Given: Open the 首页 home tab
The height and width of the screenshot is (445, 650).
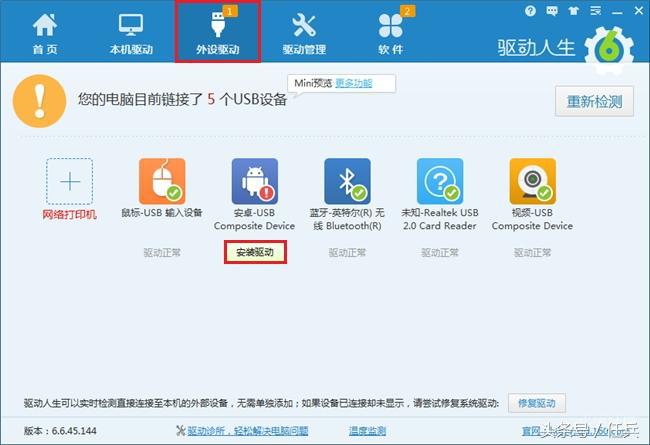Looking at the screenshot, I should click(45, 34).
